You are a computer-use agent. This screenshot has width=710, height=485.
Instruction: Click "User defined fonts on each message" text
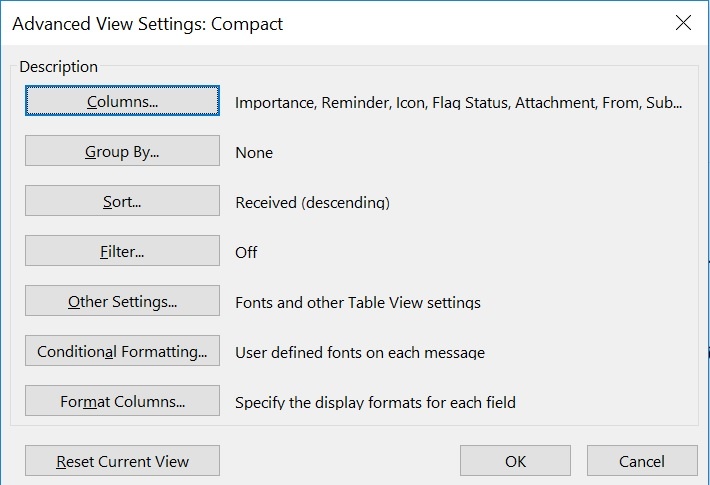(x=360, y=352)
